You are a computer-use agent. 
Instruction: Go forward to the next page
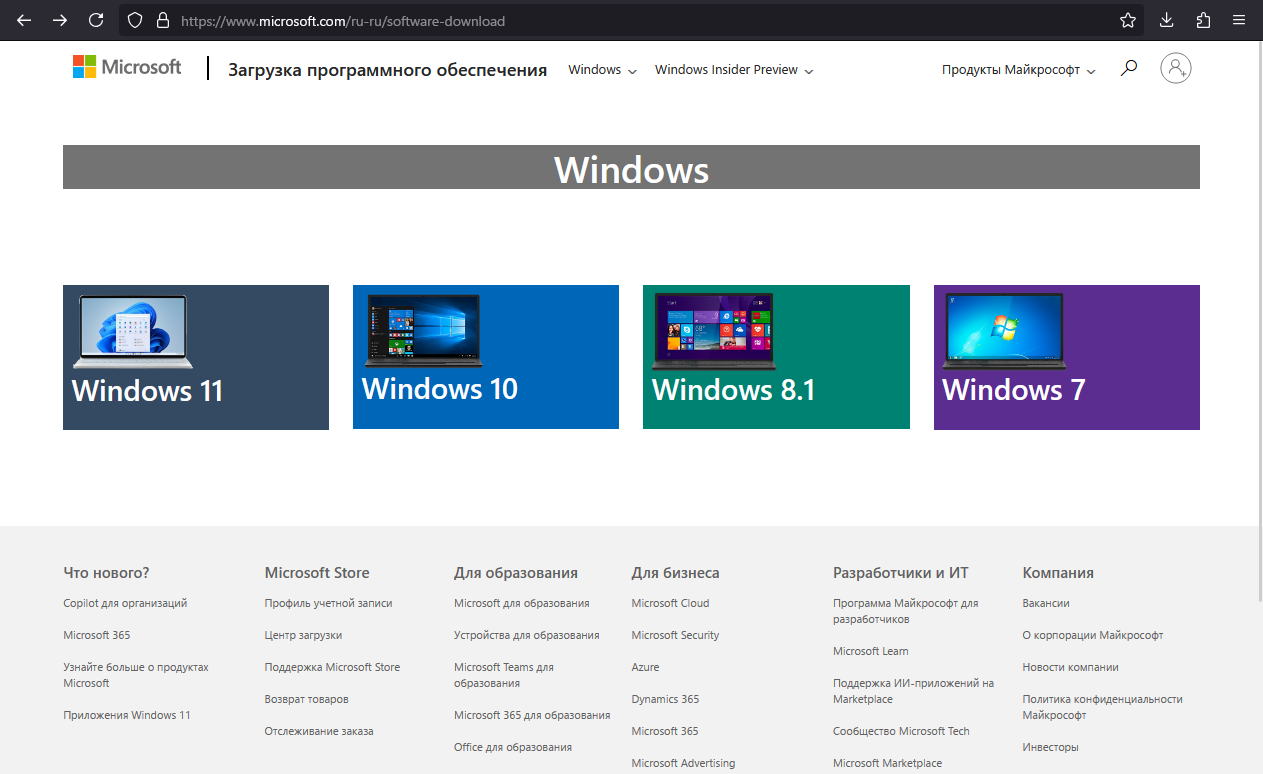coord(60,20)
